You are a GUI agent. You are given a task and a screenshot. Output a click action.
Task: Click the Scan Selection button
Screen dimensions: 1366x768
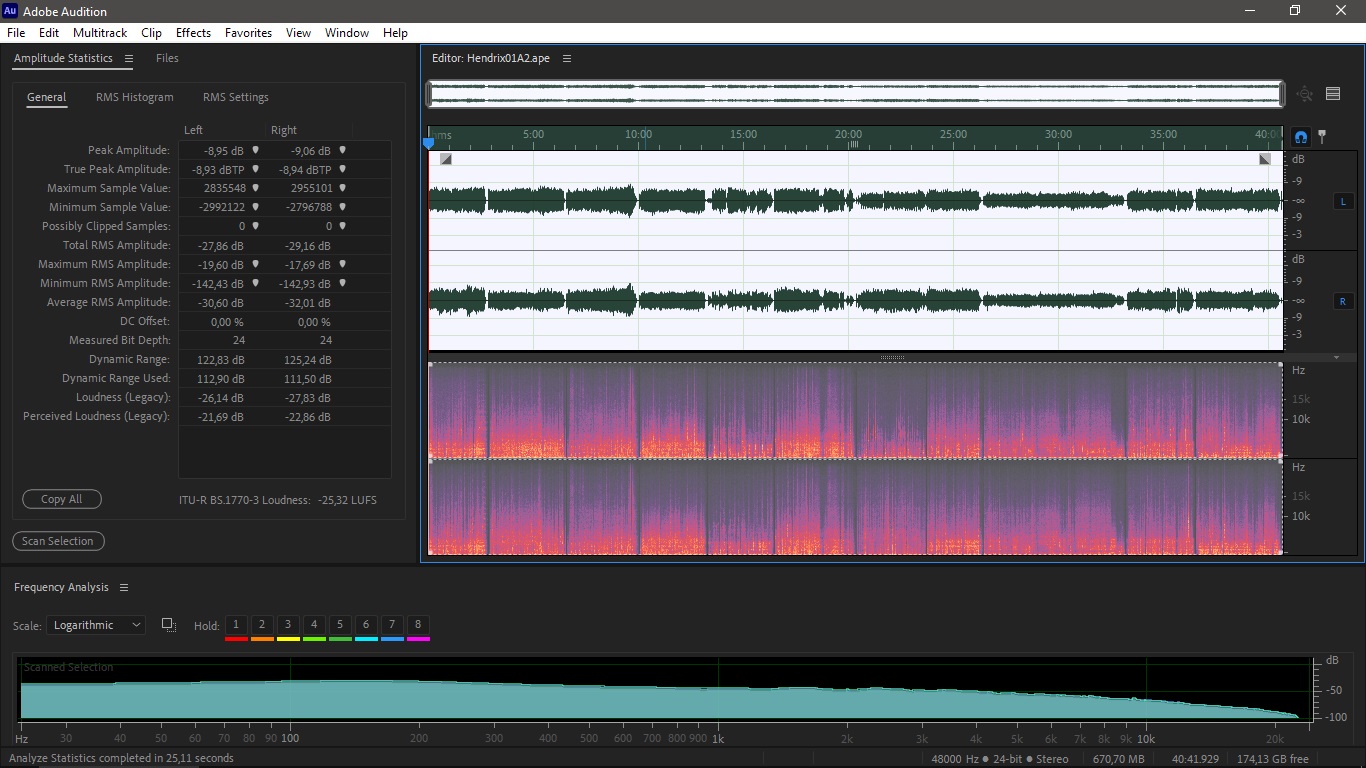click(58, 541)
